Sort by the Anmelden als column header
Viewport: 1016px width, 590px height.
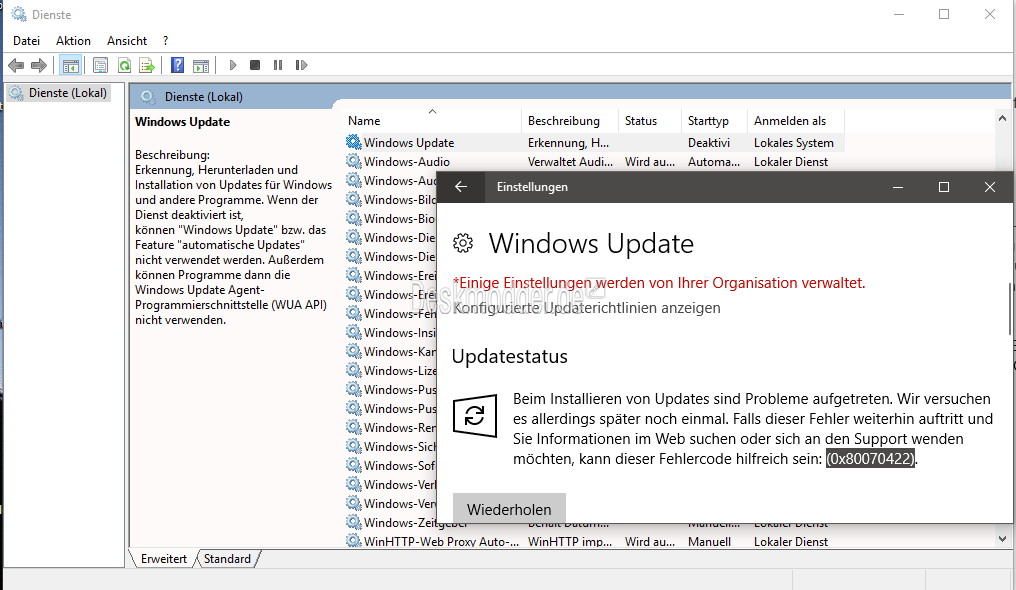pyautogui.click(x=796, y=121)
